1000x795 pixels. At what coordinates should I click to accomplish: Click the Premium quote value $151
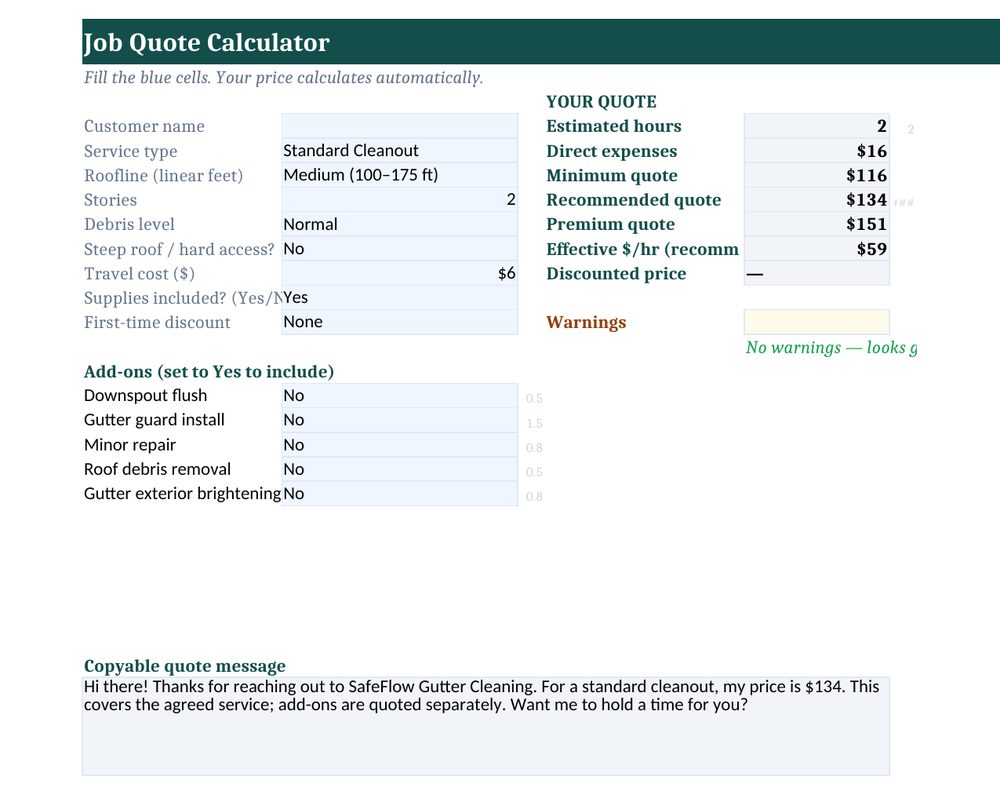pyautogui.click(x=816, y=224)
